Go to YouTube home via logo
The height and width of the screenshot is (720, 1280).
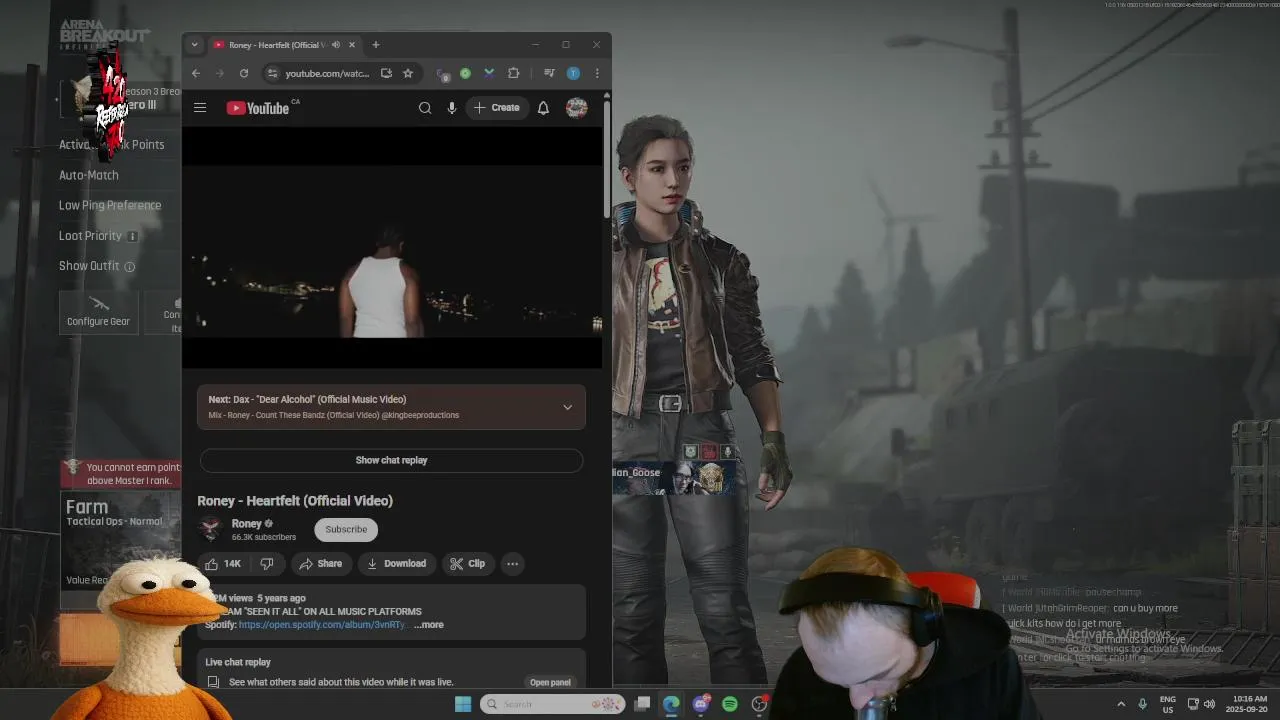click(258, 108)
